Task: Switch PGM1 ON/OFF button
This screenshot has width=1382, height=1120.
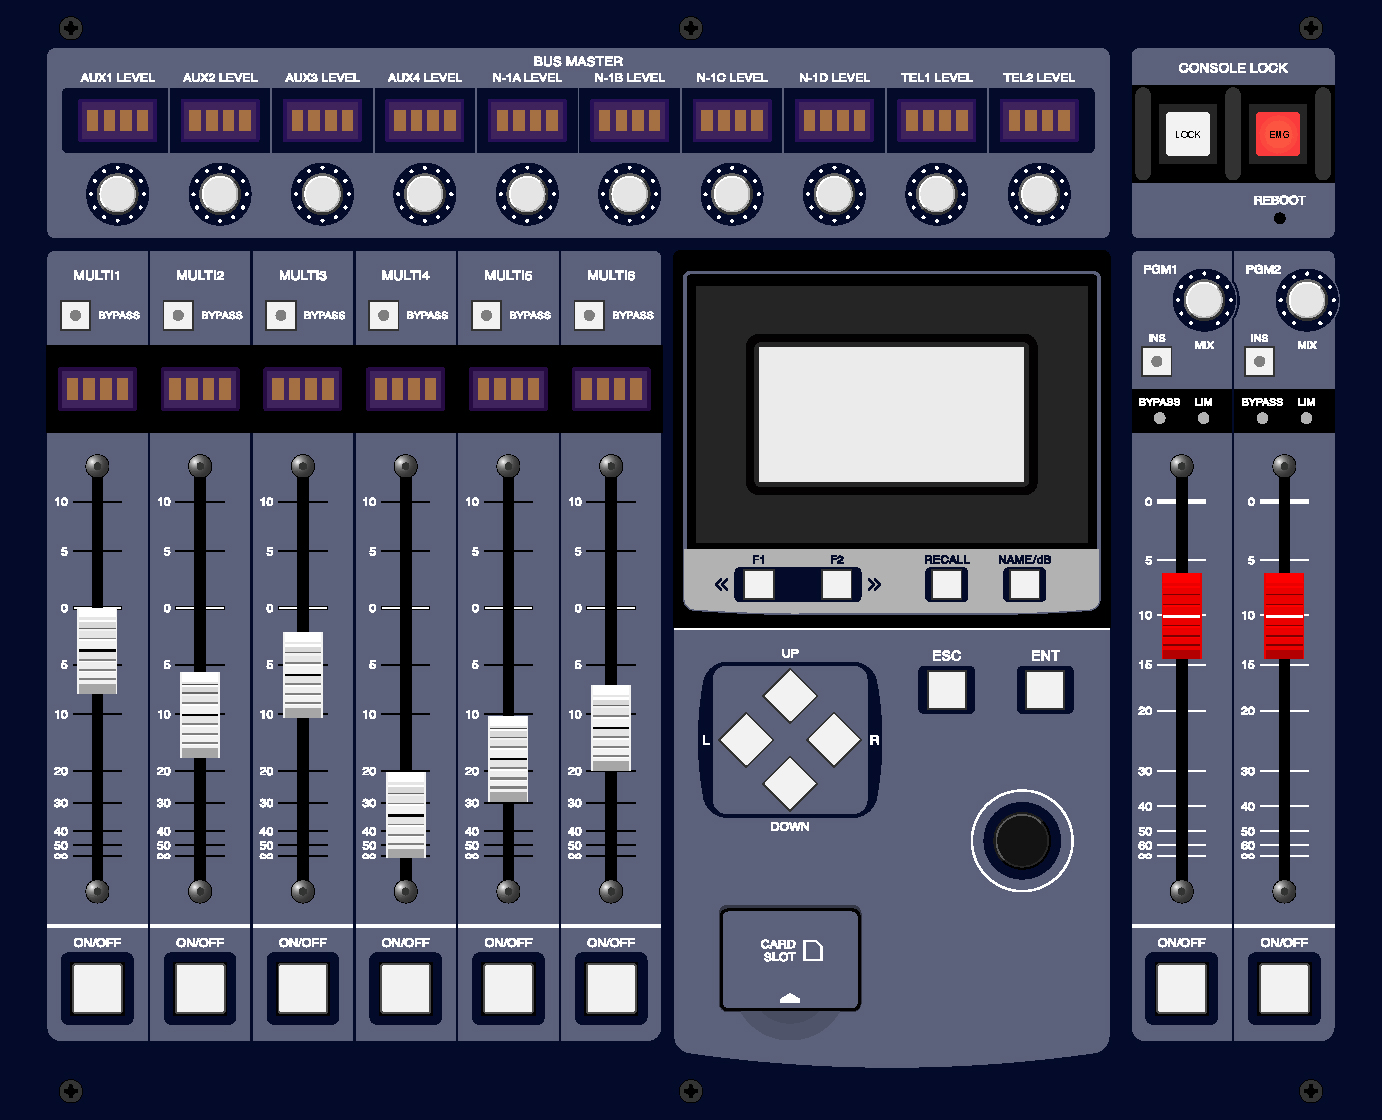Action: tap(1182, 989)
